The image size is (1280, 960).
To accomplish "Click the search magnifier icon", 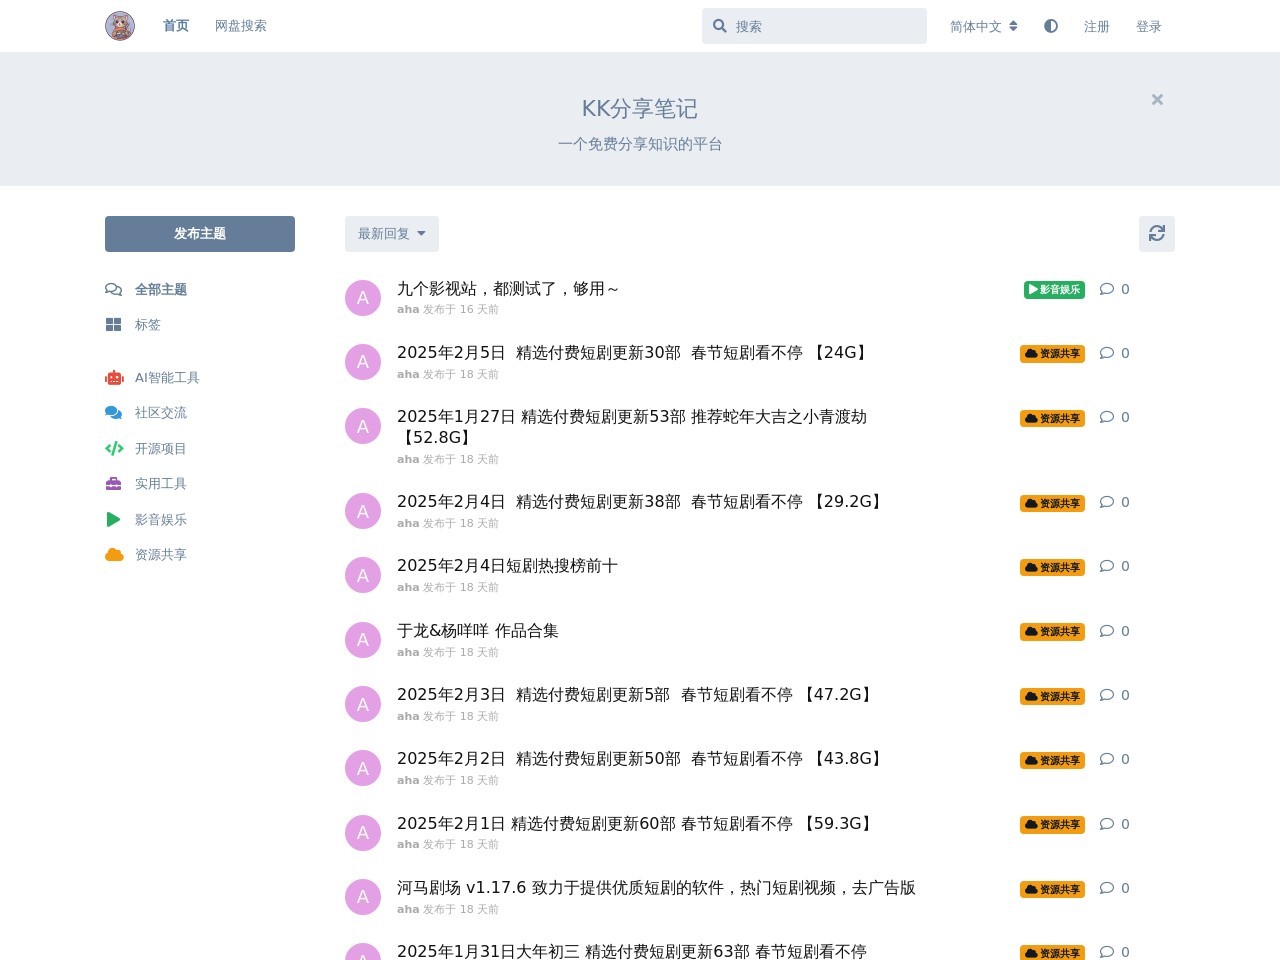I will (x=720, y=26).
